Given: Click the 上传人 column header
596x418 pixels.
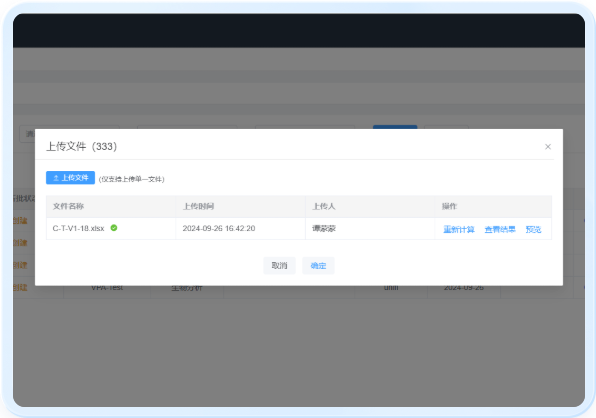Looking at the screenshot, I should [x=324, y=206].
